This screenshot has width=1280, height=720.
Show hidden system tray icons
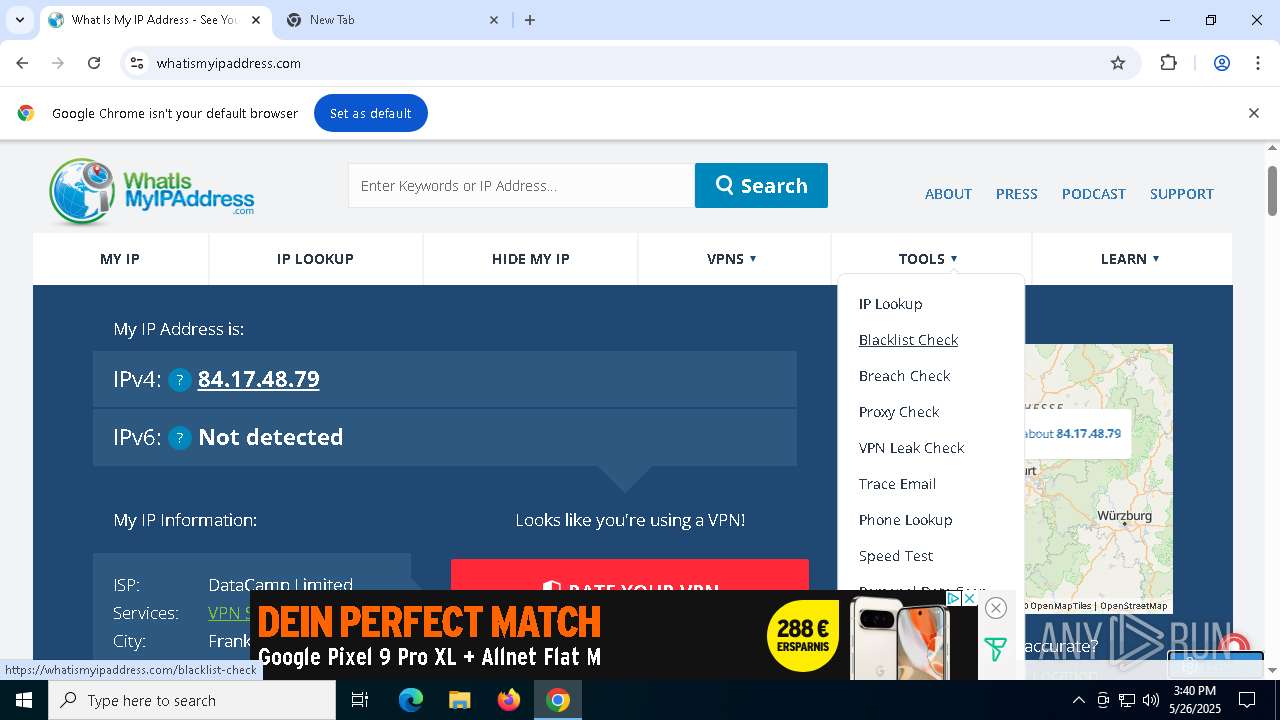pos(1078,700)
